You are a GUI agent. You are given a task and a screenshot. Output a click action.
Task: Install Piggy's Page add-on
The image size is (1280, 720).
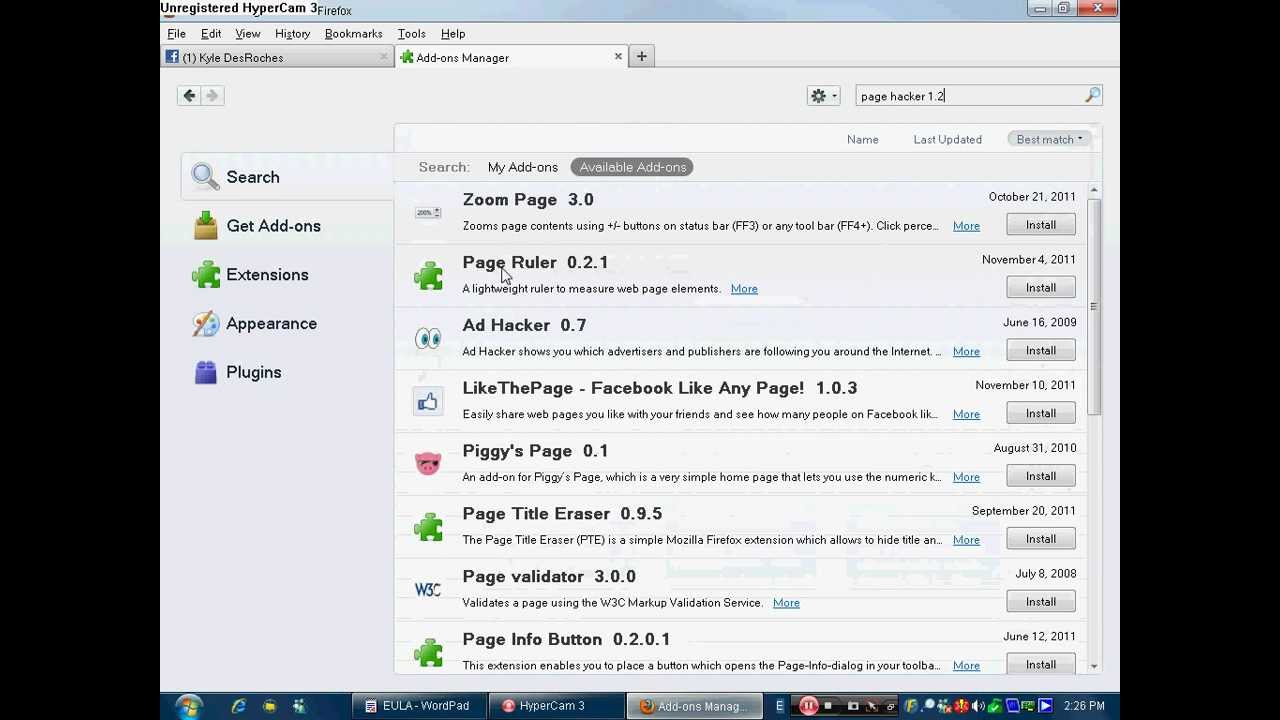(x=1040, y=477)
